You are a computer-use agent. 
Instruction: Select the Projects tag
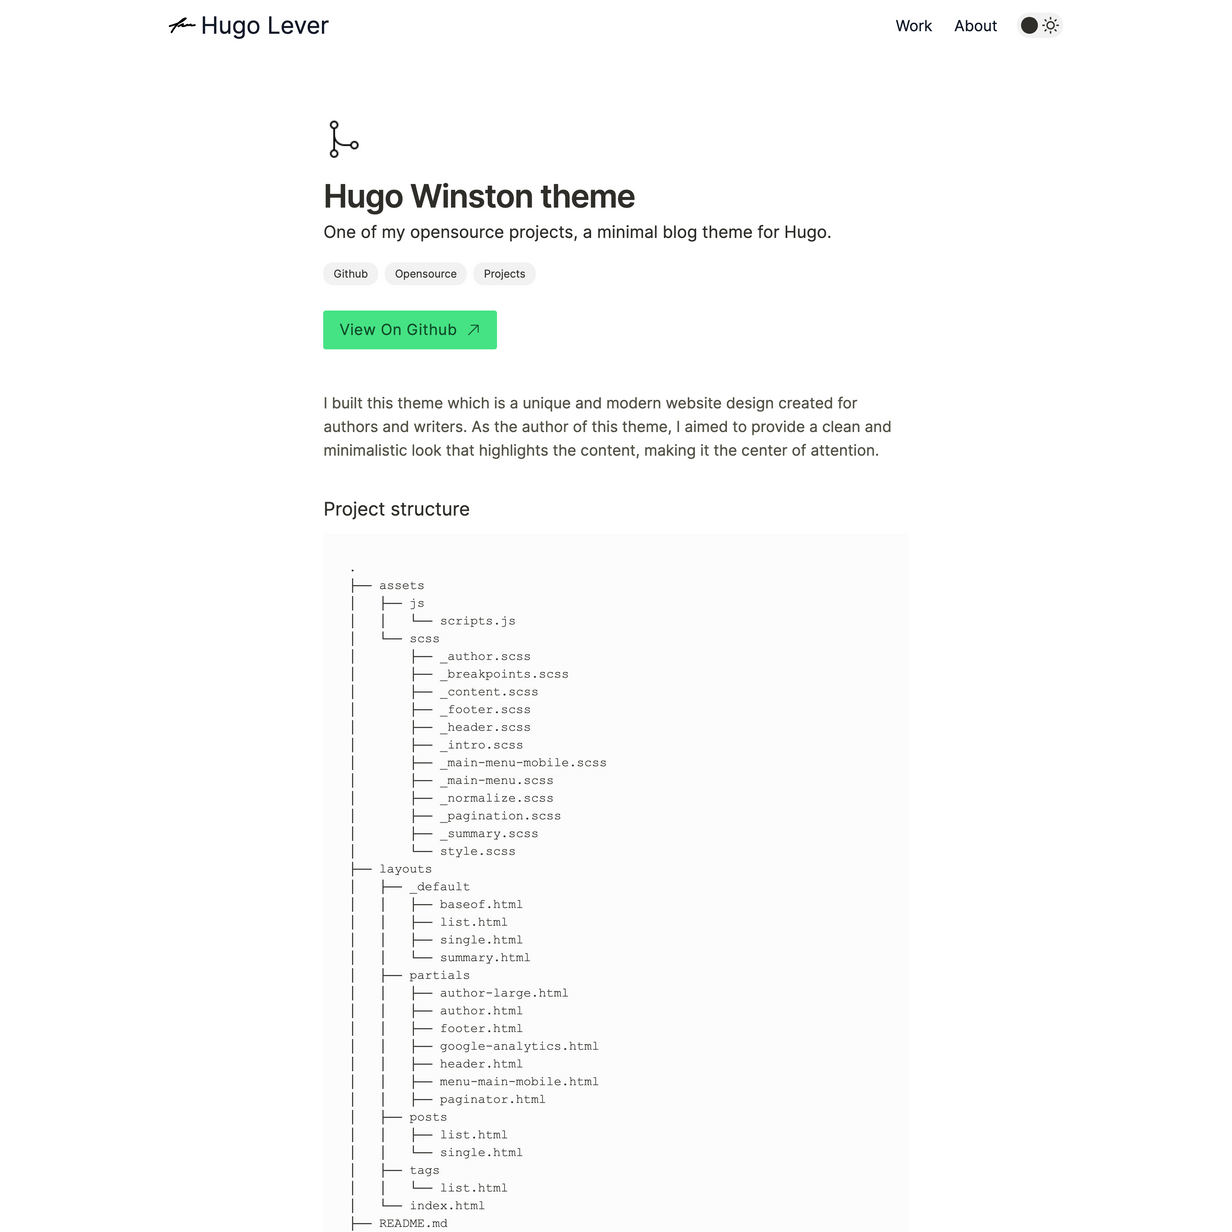pyautogui.click(x=504, y=274)
